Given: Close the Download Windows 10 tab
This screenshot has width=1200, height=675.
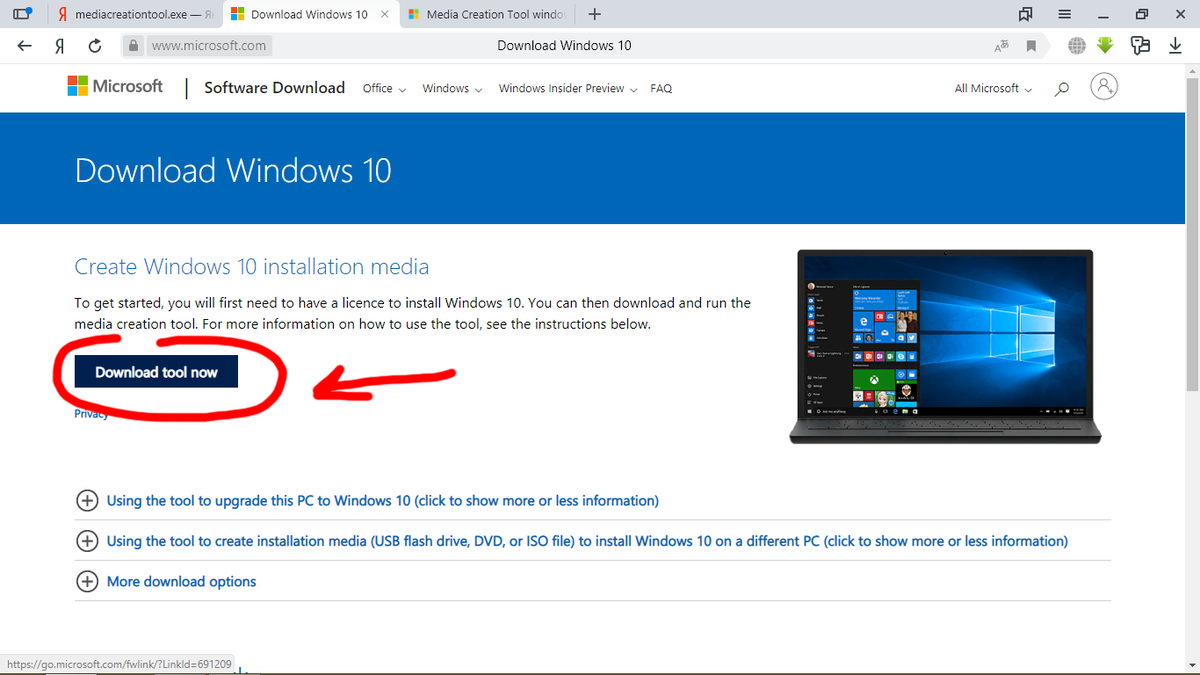Looking at the screenshot, I should click(x=385, y=15).
